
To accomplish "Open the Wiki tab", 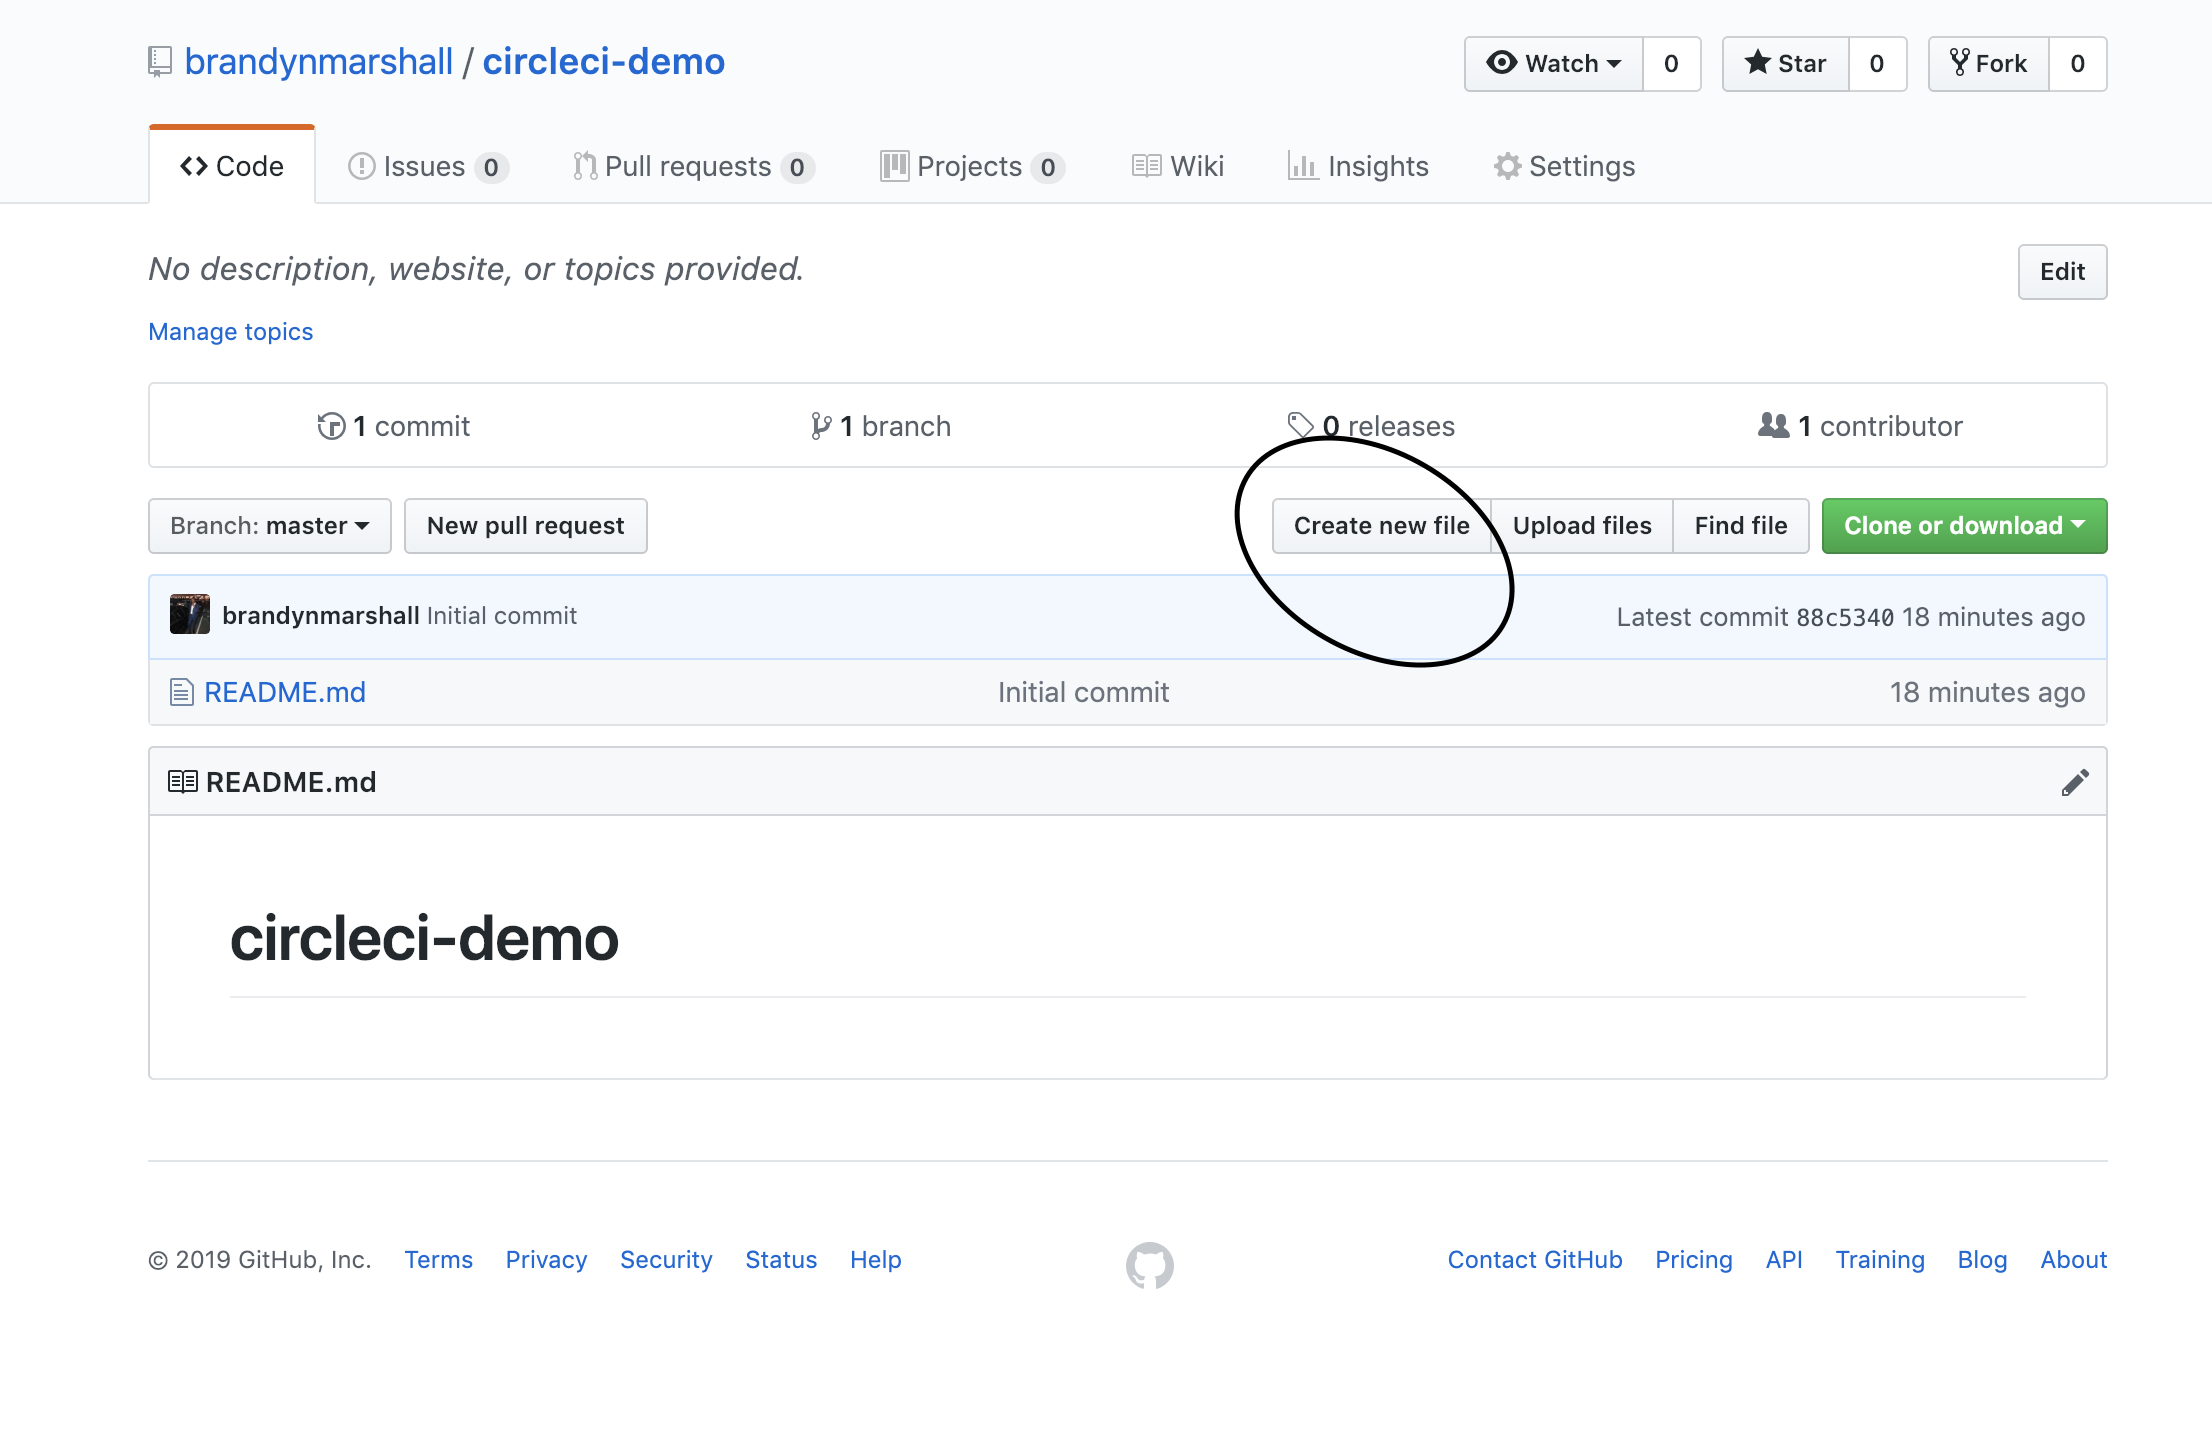I will coord(1178,166).
